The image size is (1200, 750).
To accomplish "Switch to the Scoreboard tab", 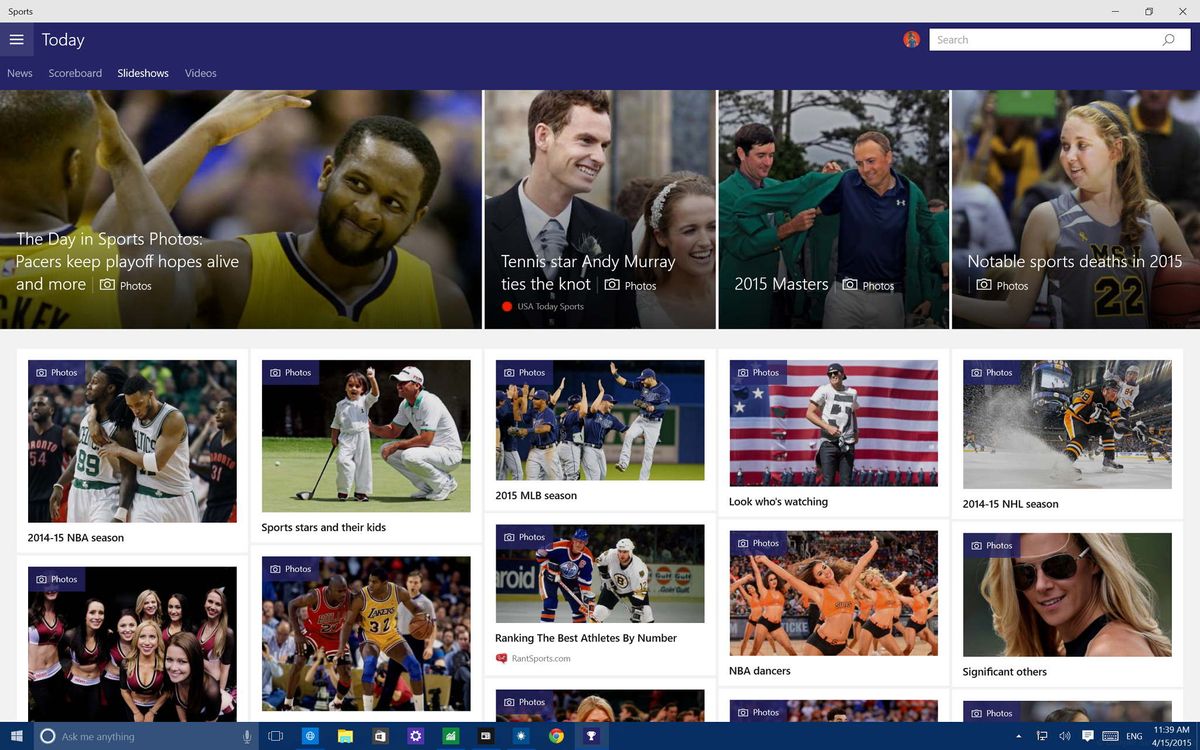I will tap(75, 73).
